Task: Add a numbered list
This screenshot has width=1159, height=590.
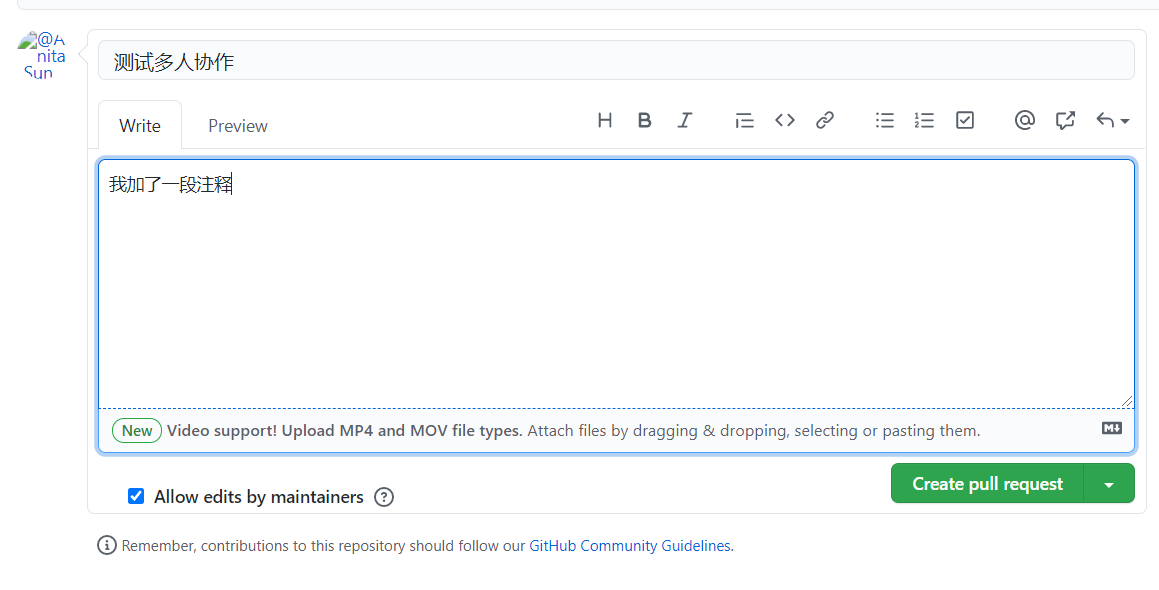Action: click(924, 121)
